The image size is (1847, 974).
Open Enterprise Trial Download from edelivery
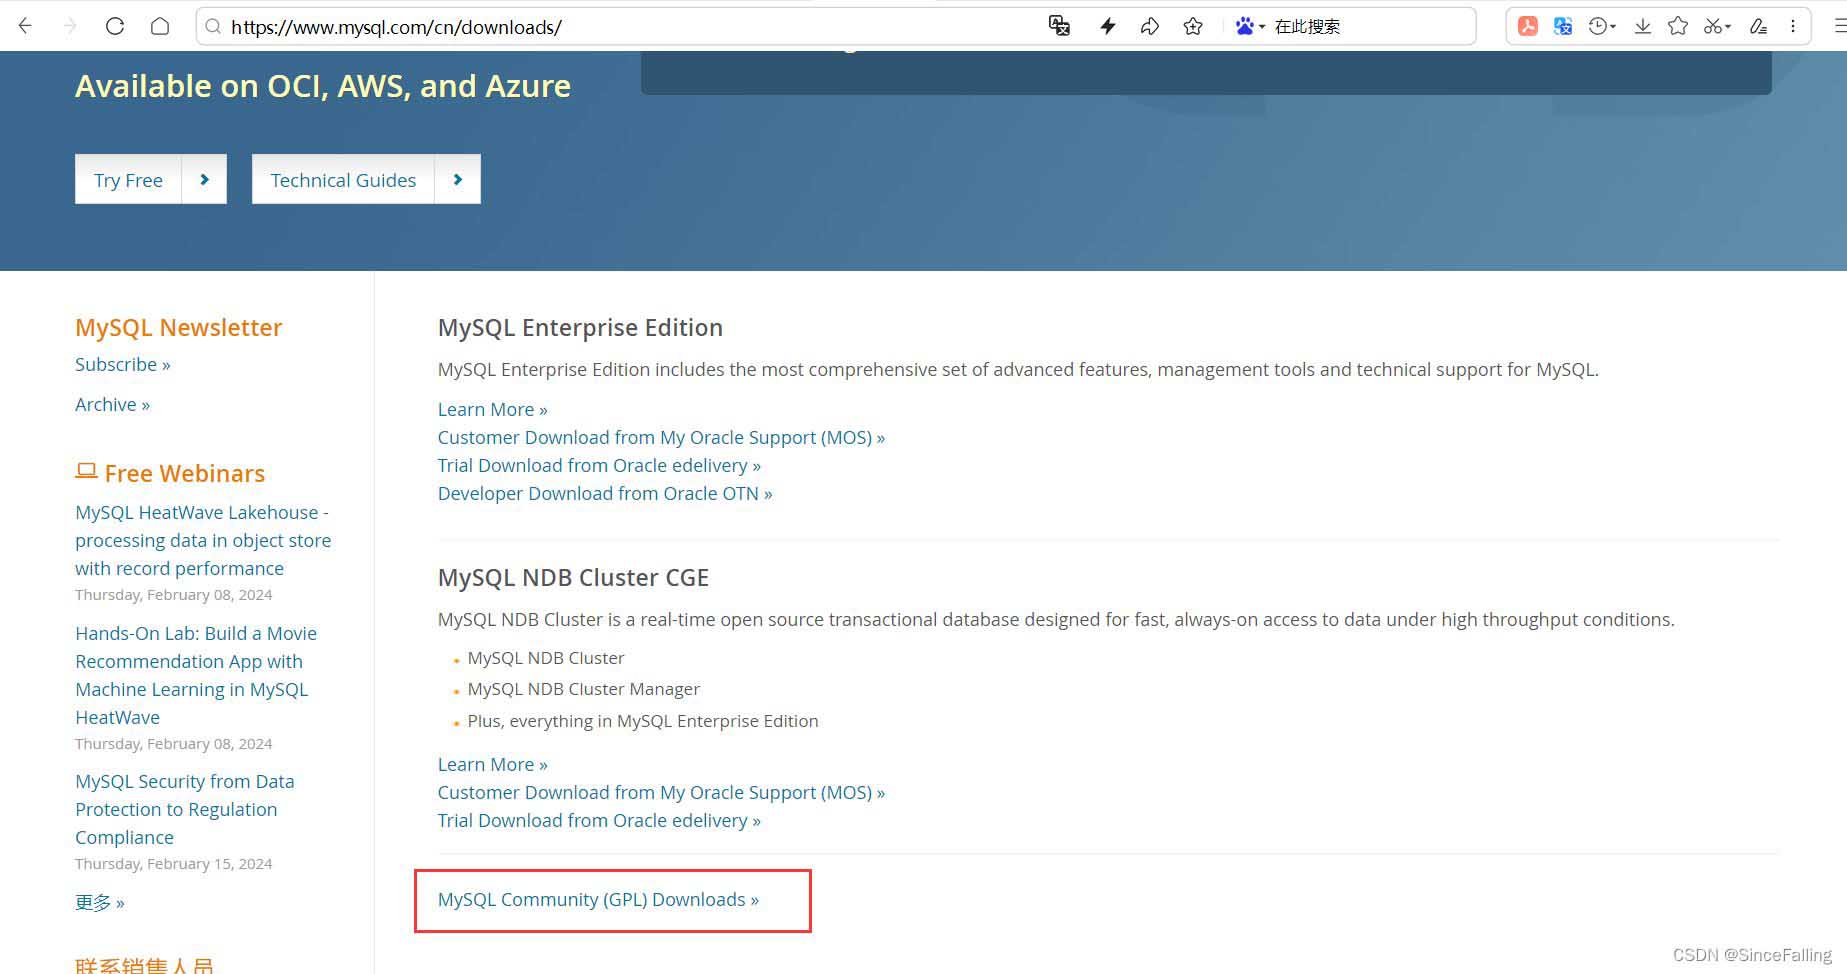click(599, 465)
